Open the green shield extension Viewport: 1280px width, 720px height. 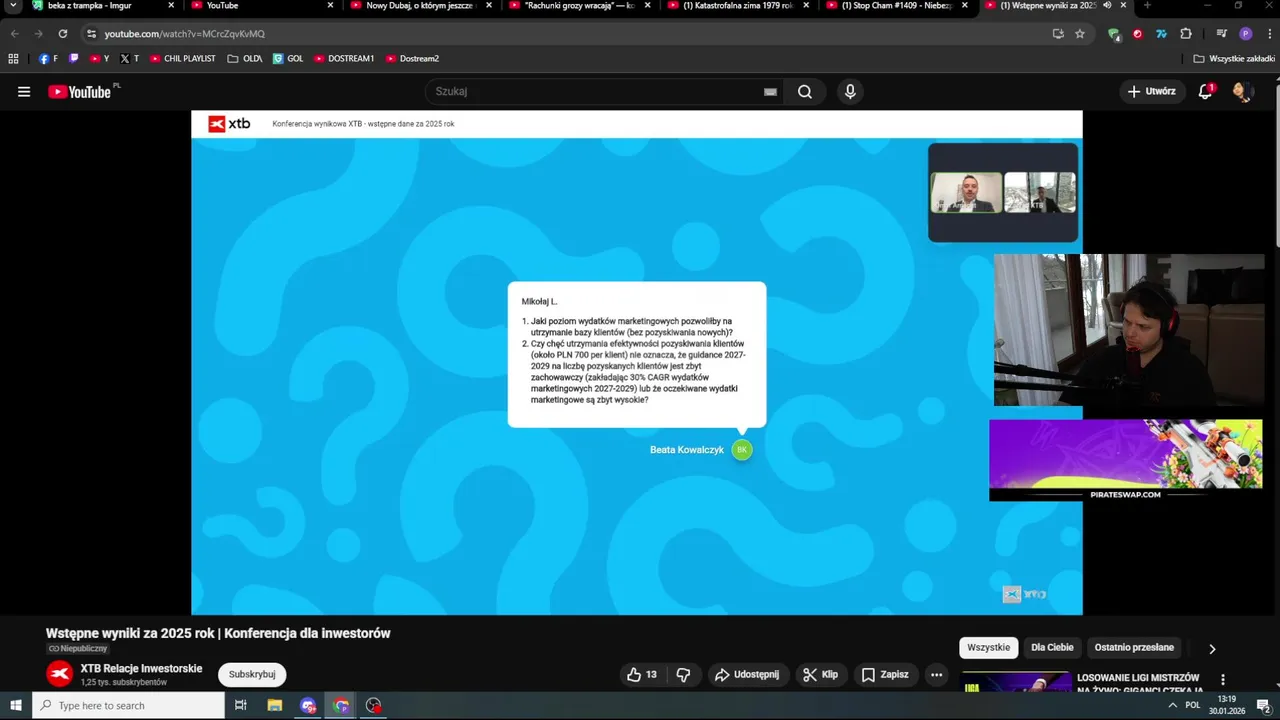[1114, 34]
